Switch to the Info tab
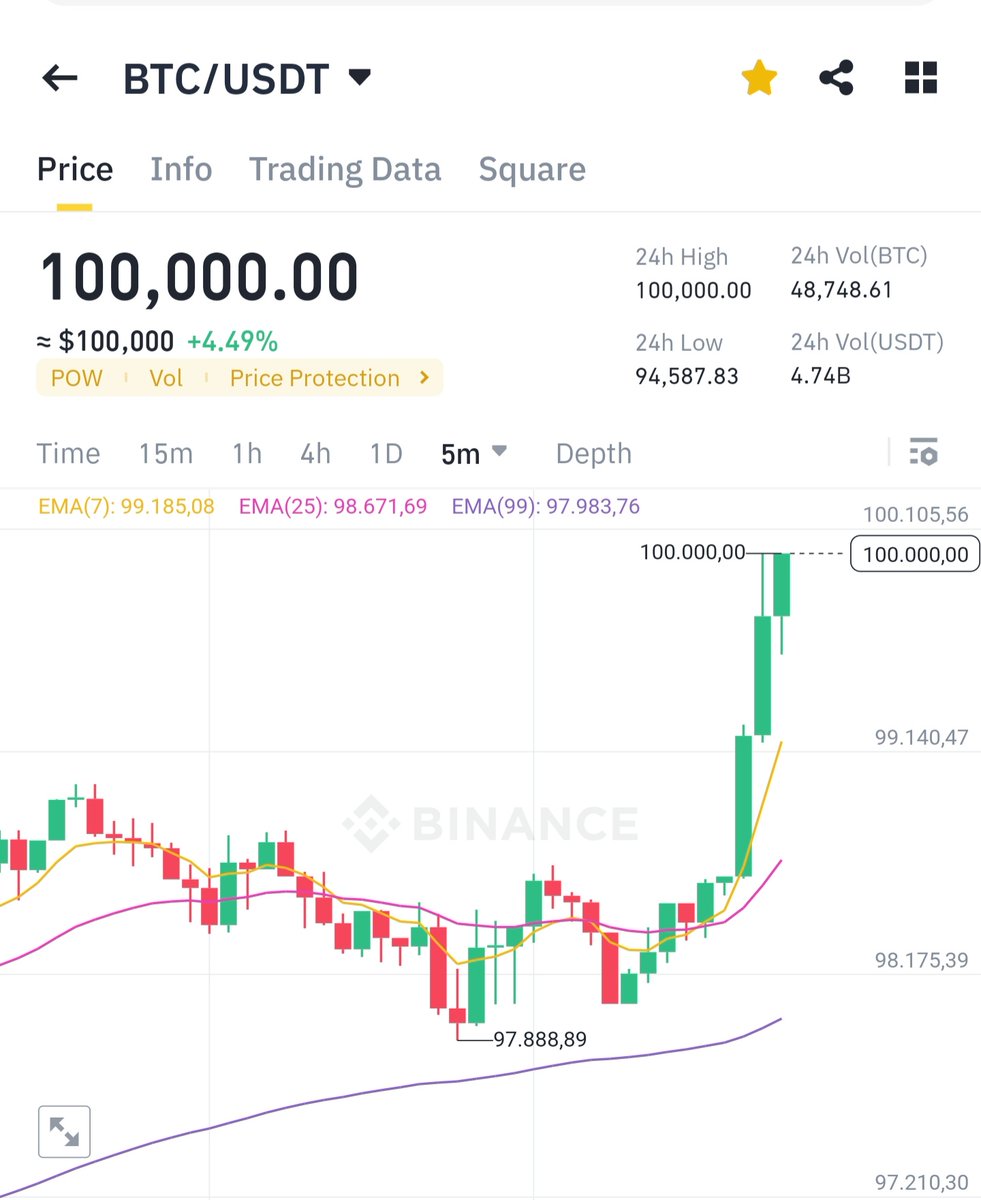This screenshot has width=981, height=1200. (181, 169)
